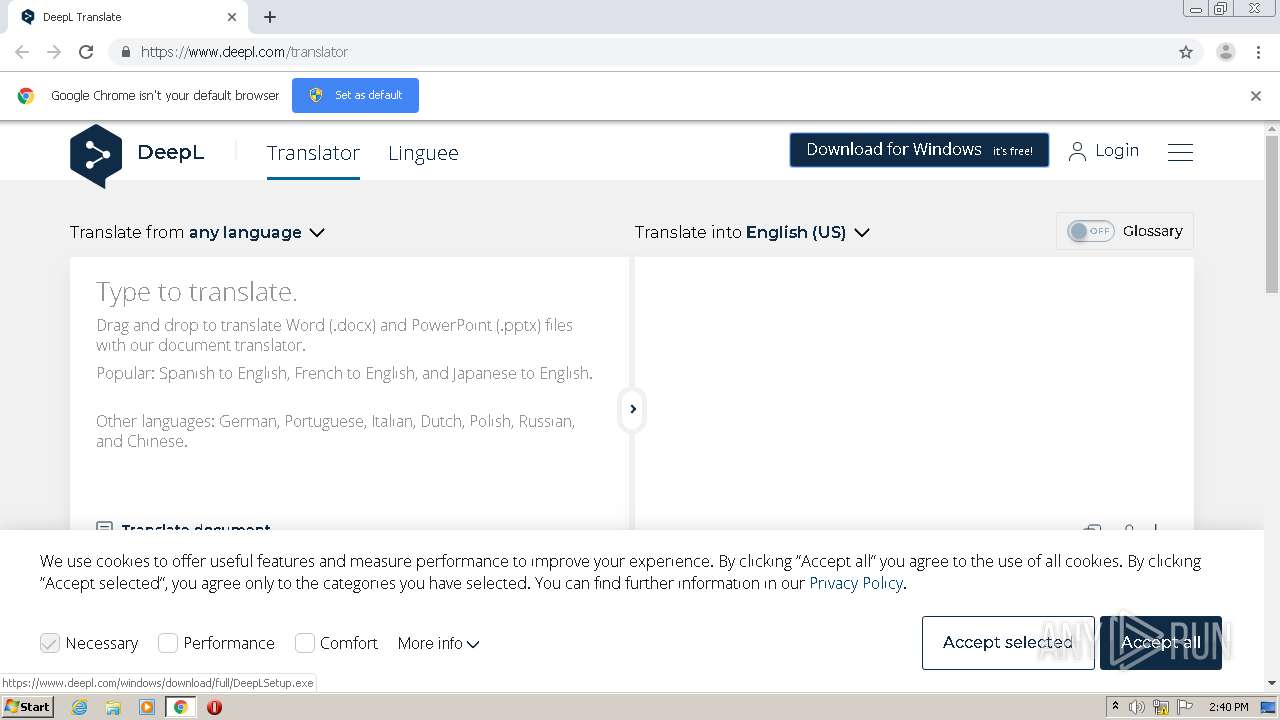Open the media player taskbar icon
The width and height of the screenshot is (1280, 720).
147,707
